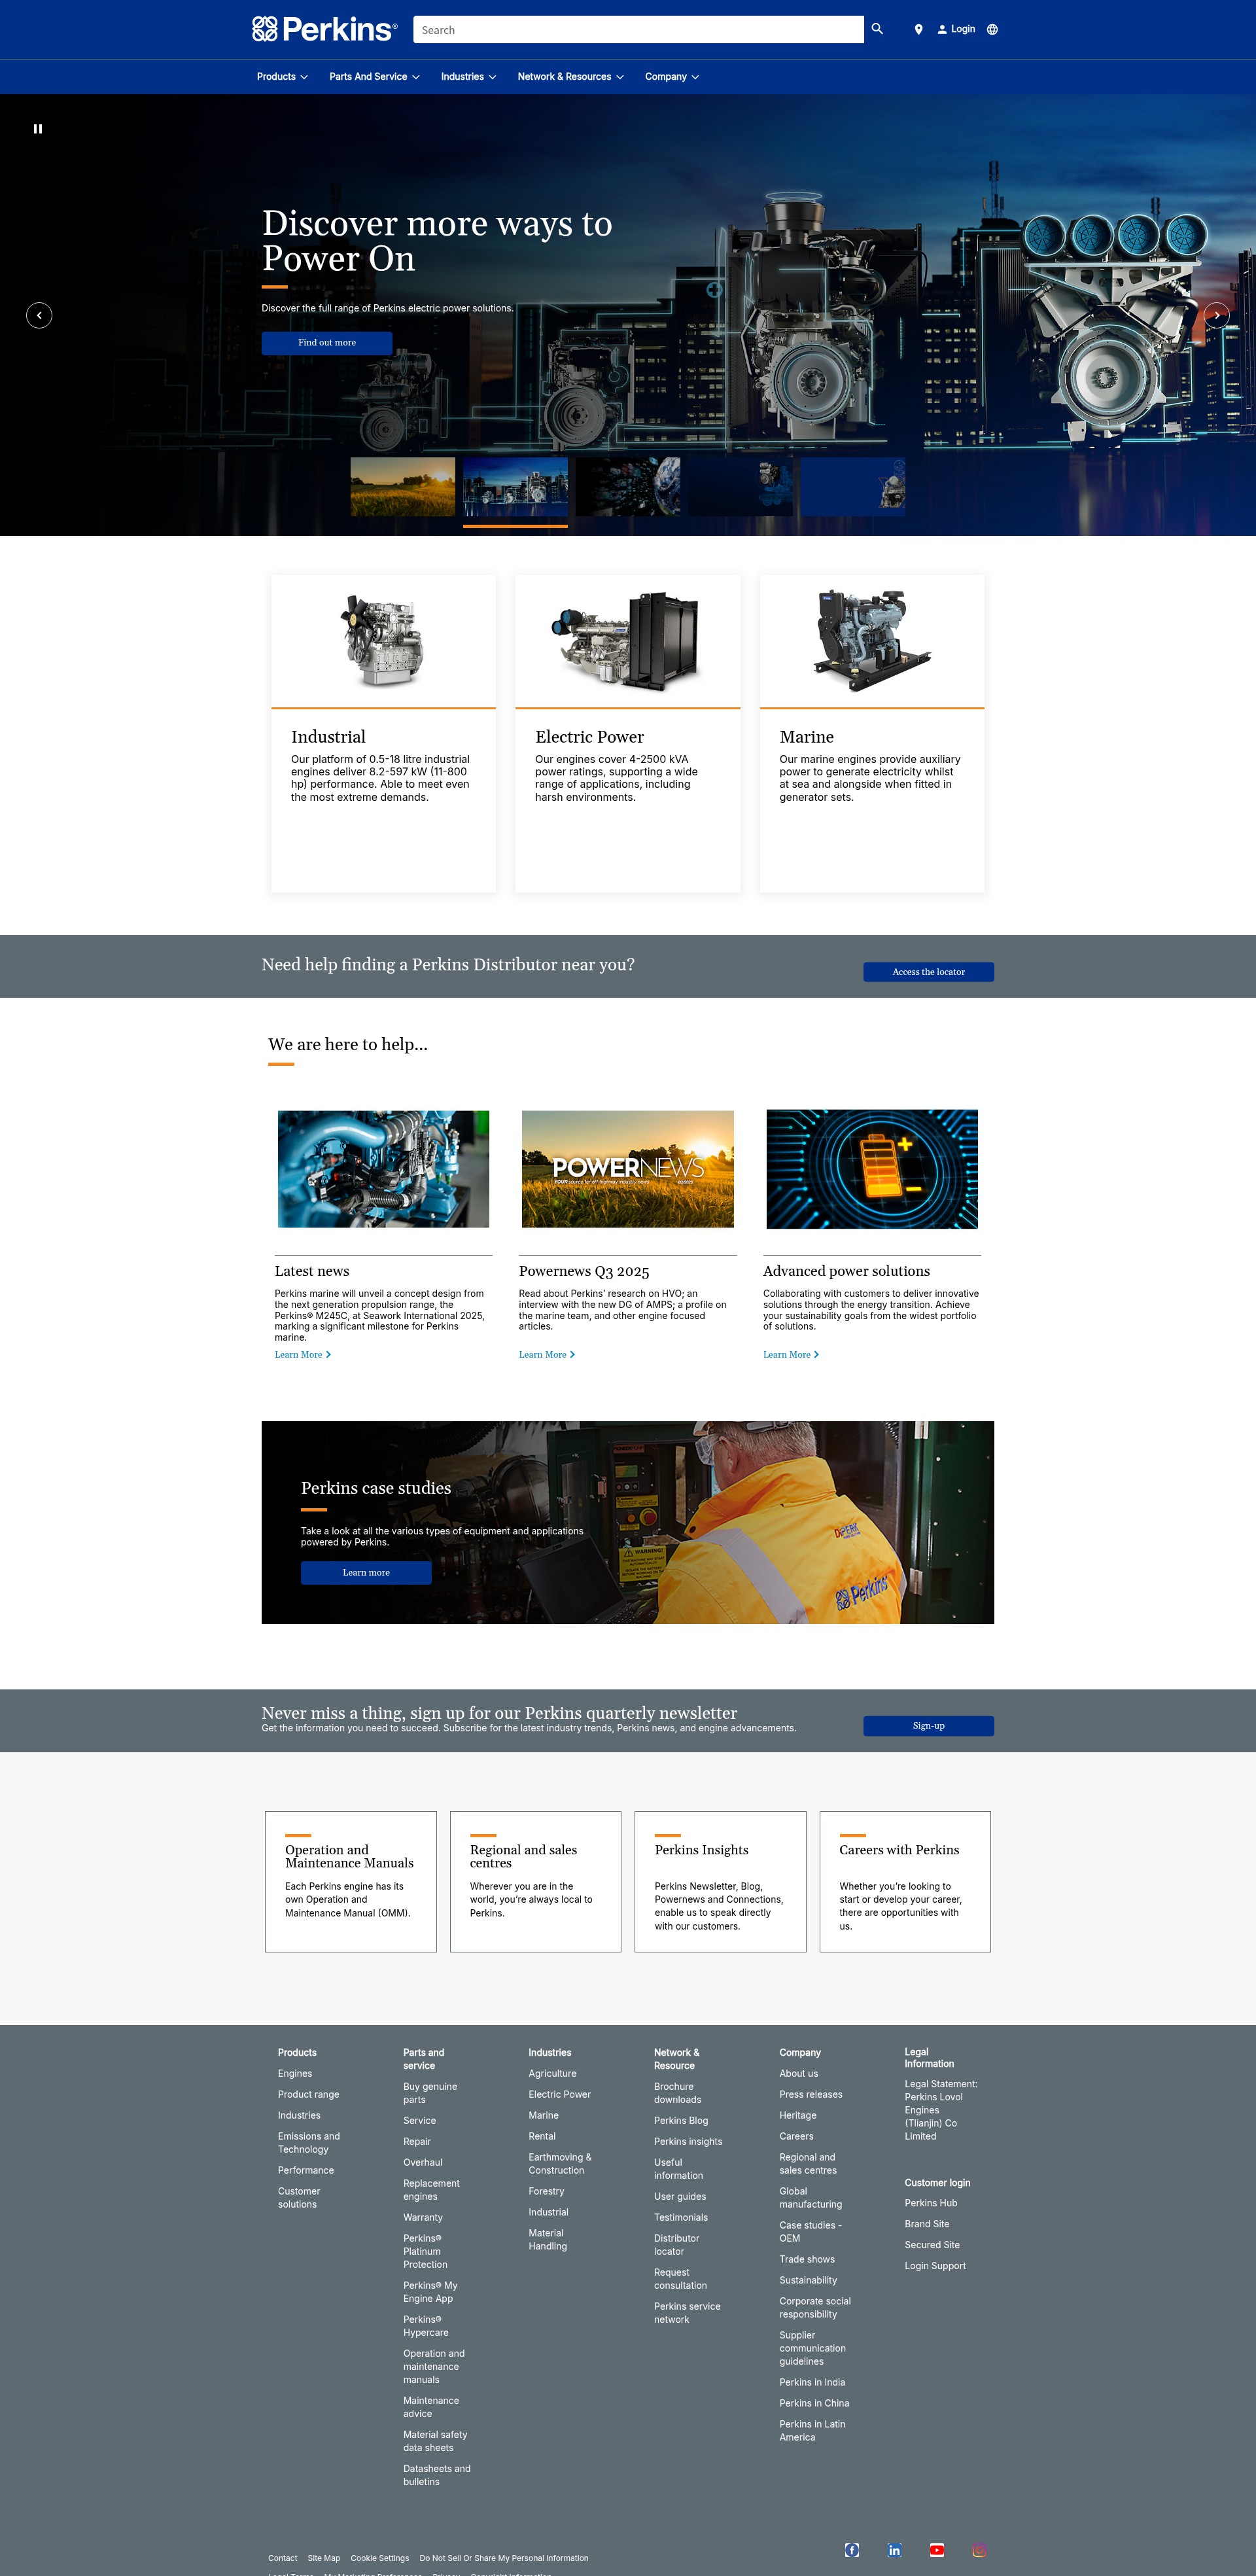Click the Login text link
Screen dimensions: 1256x2576
(x=963, y=29)
